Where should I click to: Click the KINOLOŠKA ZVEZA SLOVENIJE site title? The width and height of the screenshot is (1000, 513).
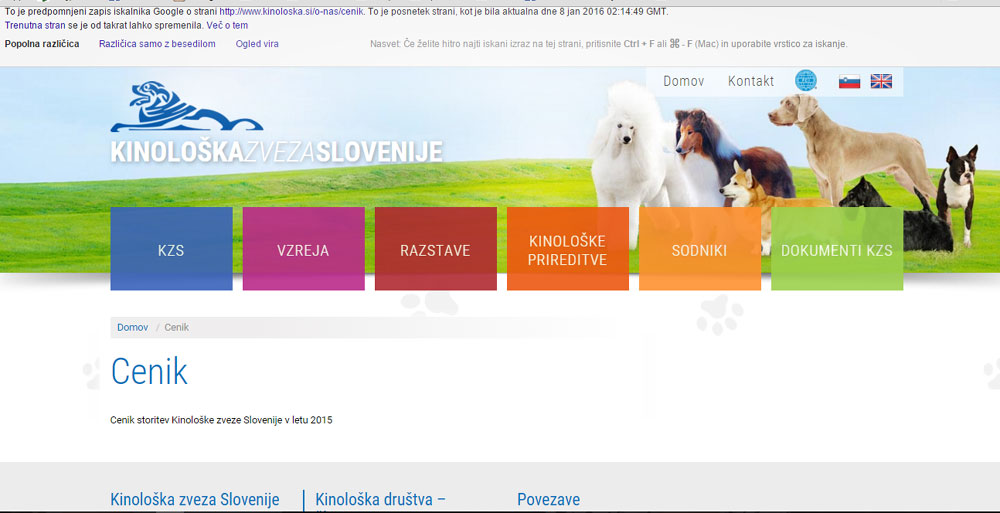click(x=276, y=152)
